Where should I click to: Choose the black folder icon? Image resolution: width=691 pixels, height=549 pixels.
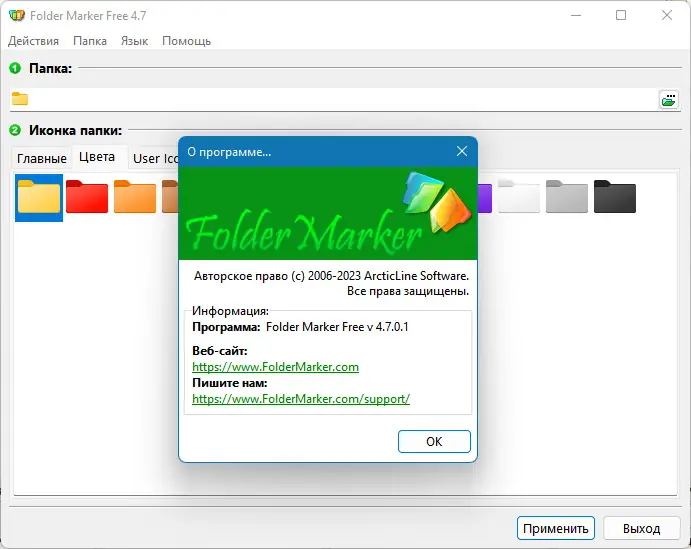point(615,197)
